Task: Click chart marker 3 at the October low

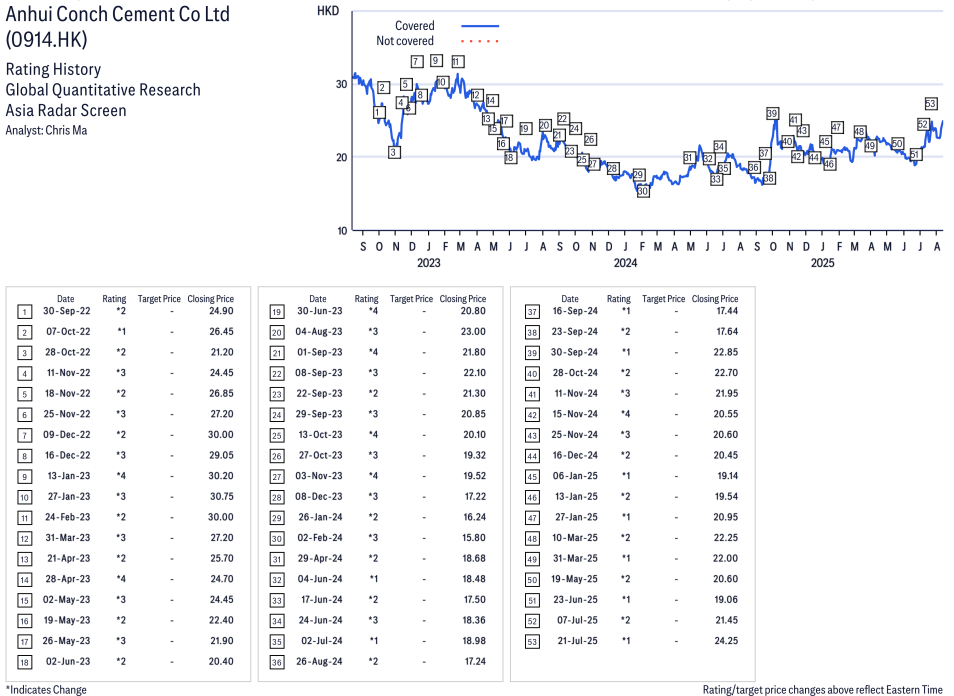Action: pos(394,153)
